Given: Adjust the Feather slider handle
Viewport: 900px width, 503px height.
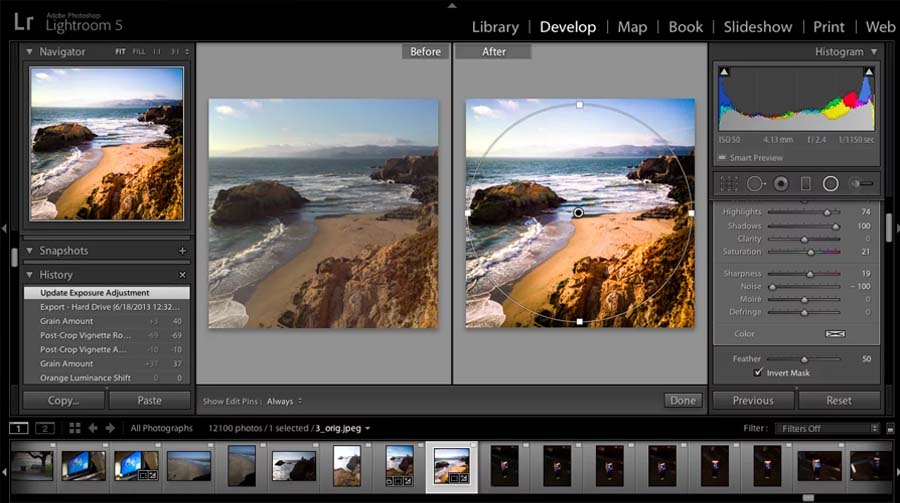Looking at the screenshot, I should click(x=804, y=359).
